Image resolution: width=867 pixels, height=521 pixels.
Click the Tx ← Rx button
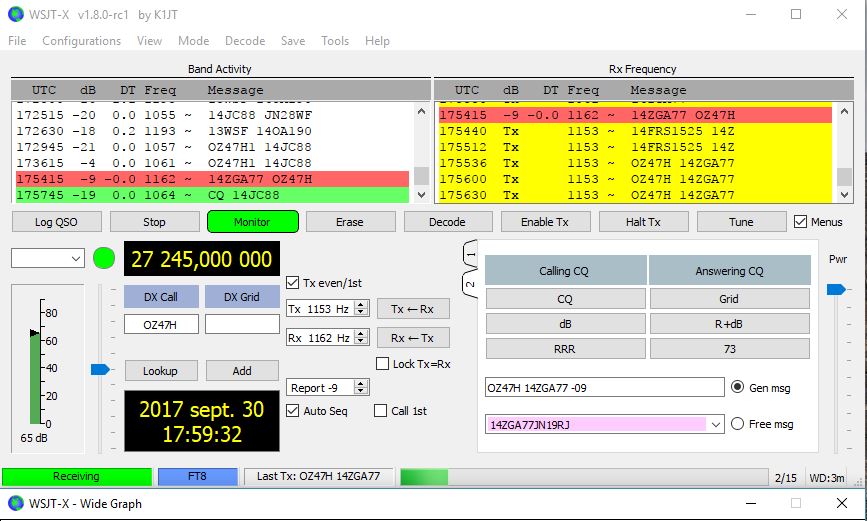pos(413,309)
